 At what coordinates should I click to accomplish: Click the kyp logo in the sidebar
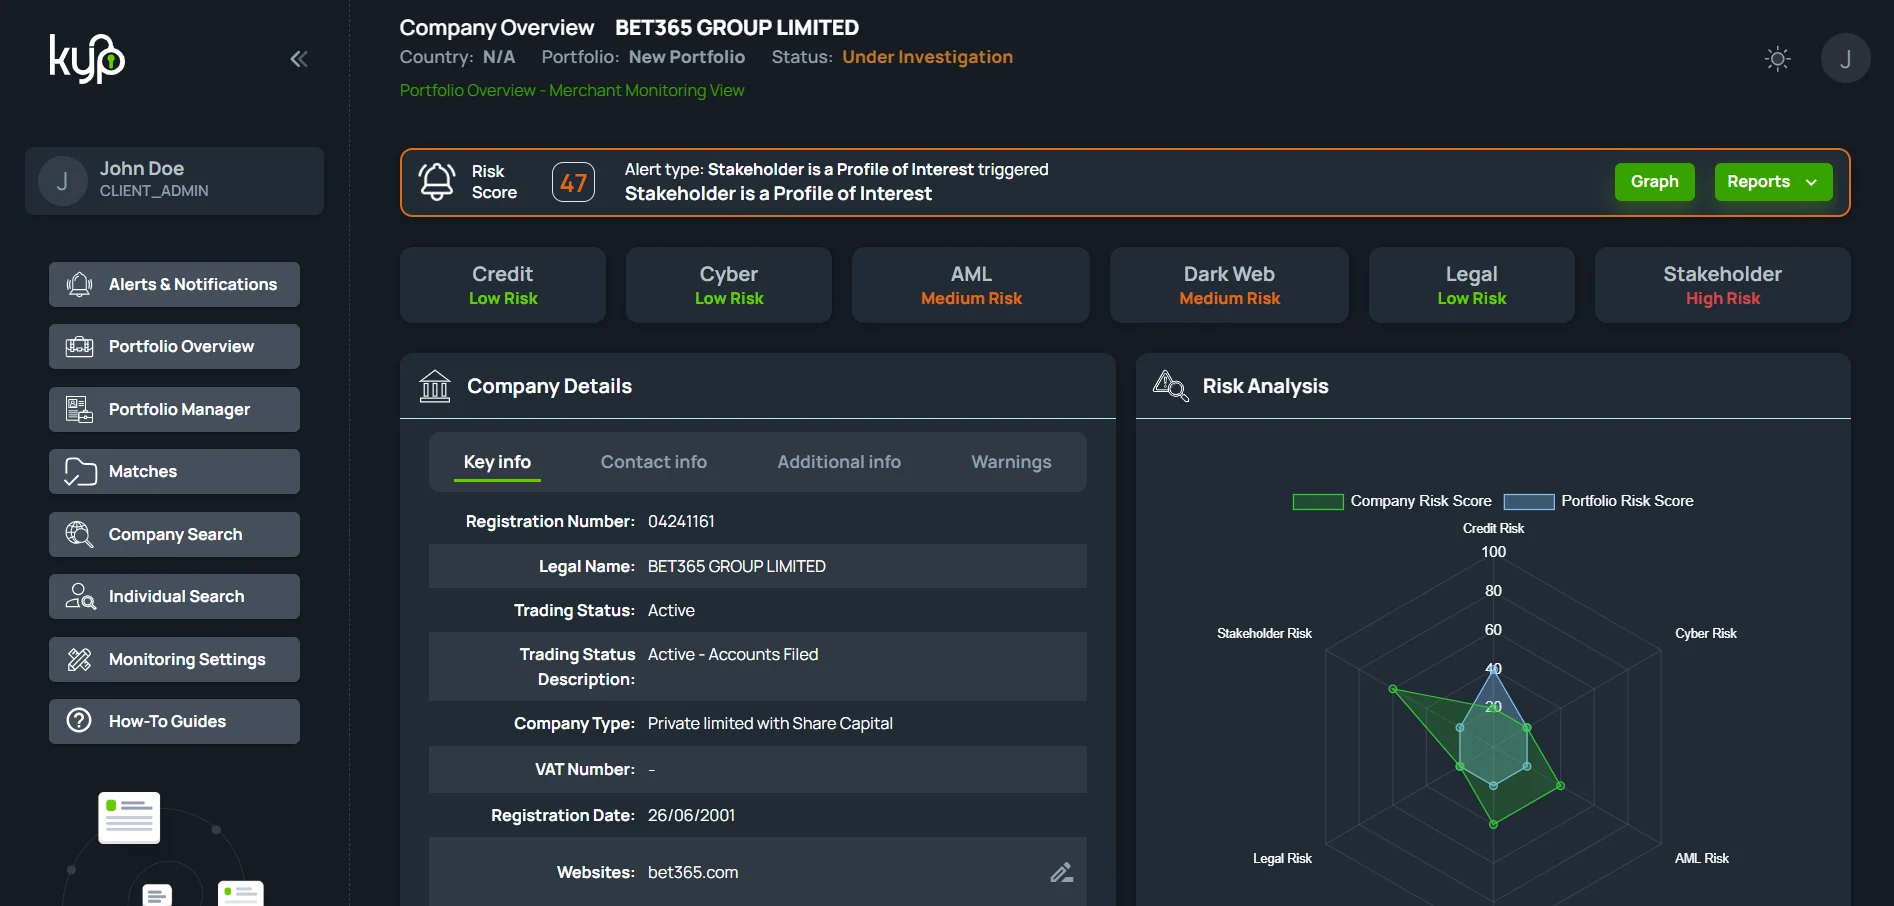[x=87, y=58]
